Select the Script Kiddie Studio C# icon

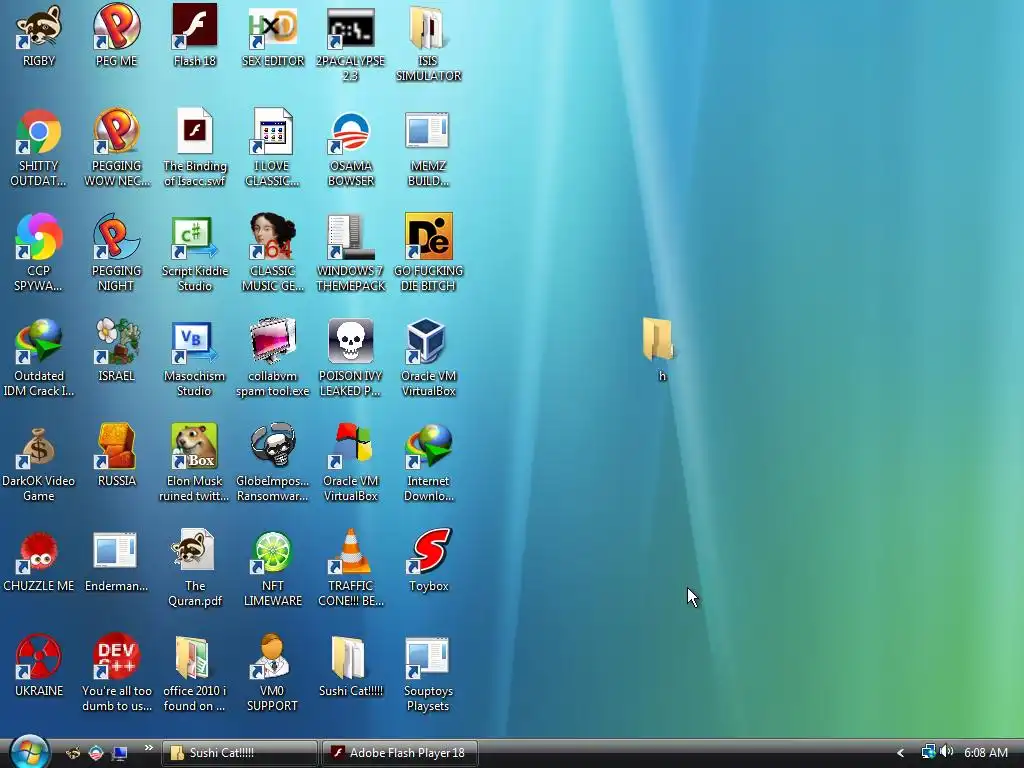click(x=195, y=236)
